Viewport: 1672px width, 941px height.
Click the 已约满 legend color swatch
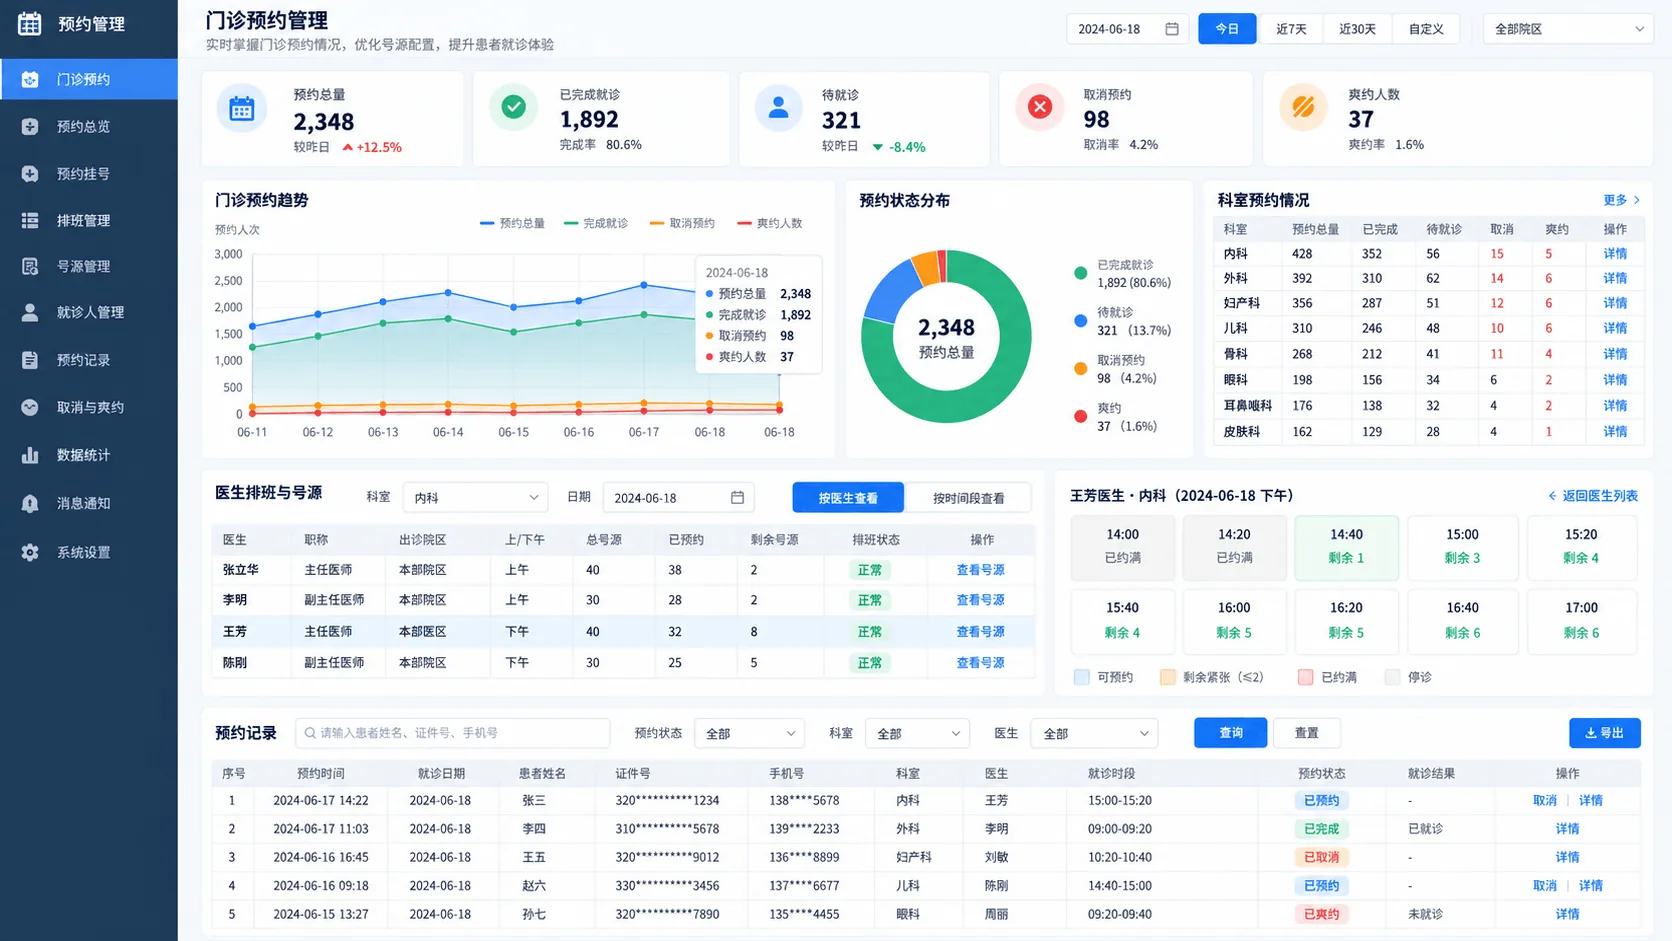tap(1305, 677)
